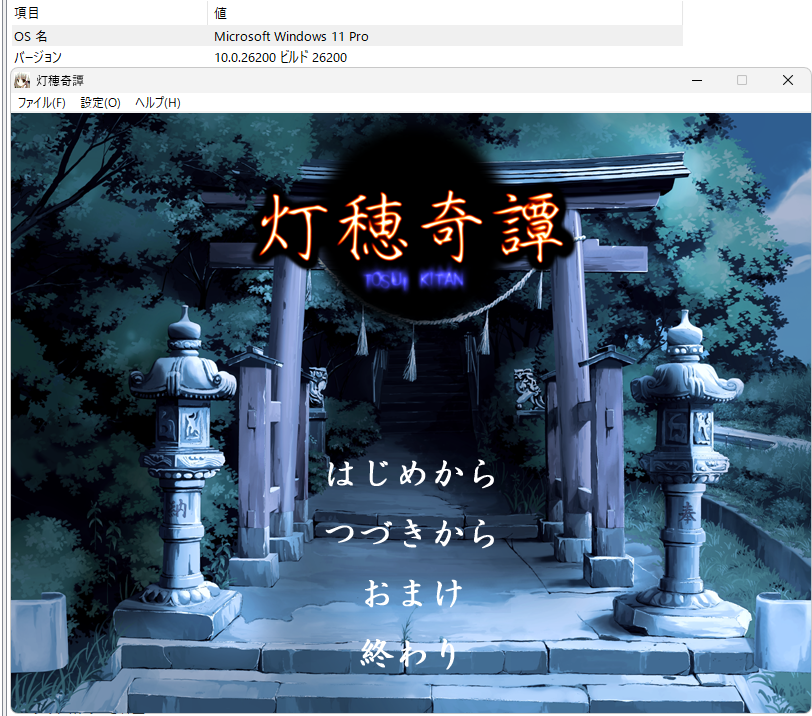The height and width of the screenshot is (716, 812).
Task: Open the 設定(O) menu
Action: (100, 103)
